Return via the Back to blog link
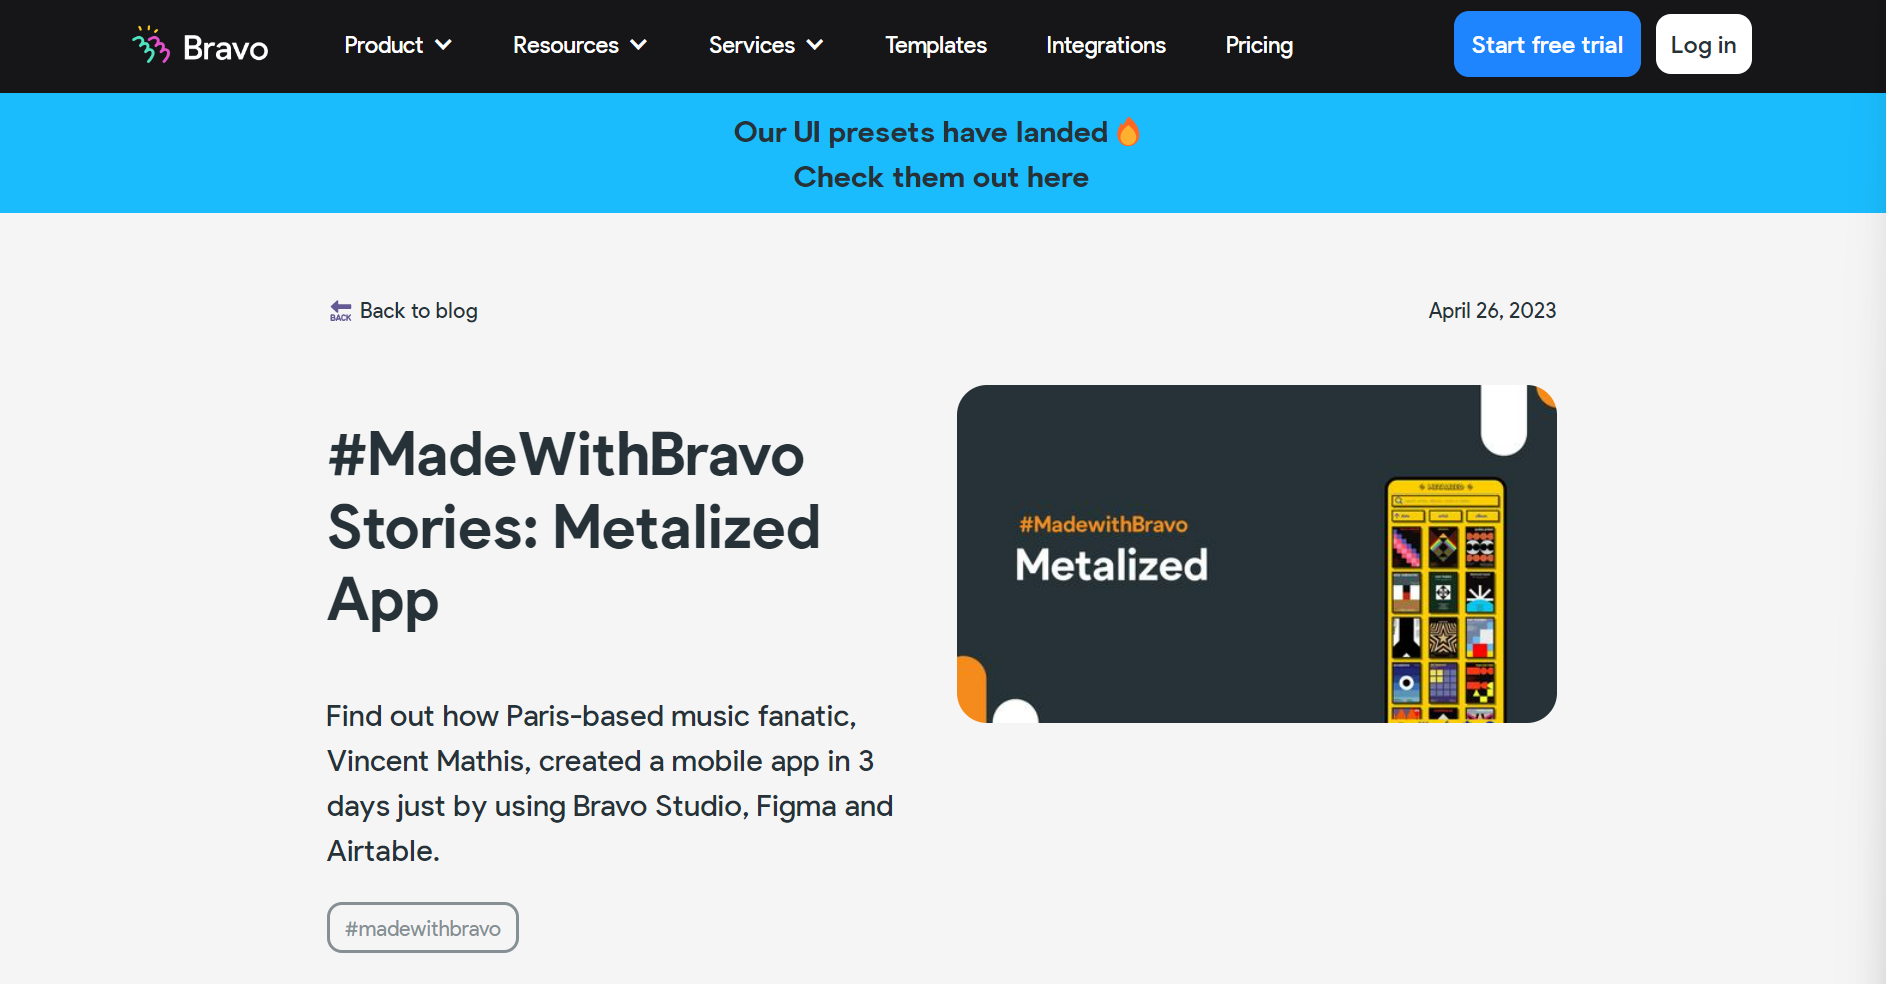 pyautogui.click(x=418, y=311)
